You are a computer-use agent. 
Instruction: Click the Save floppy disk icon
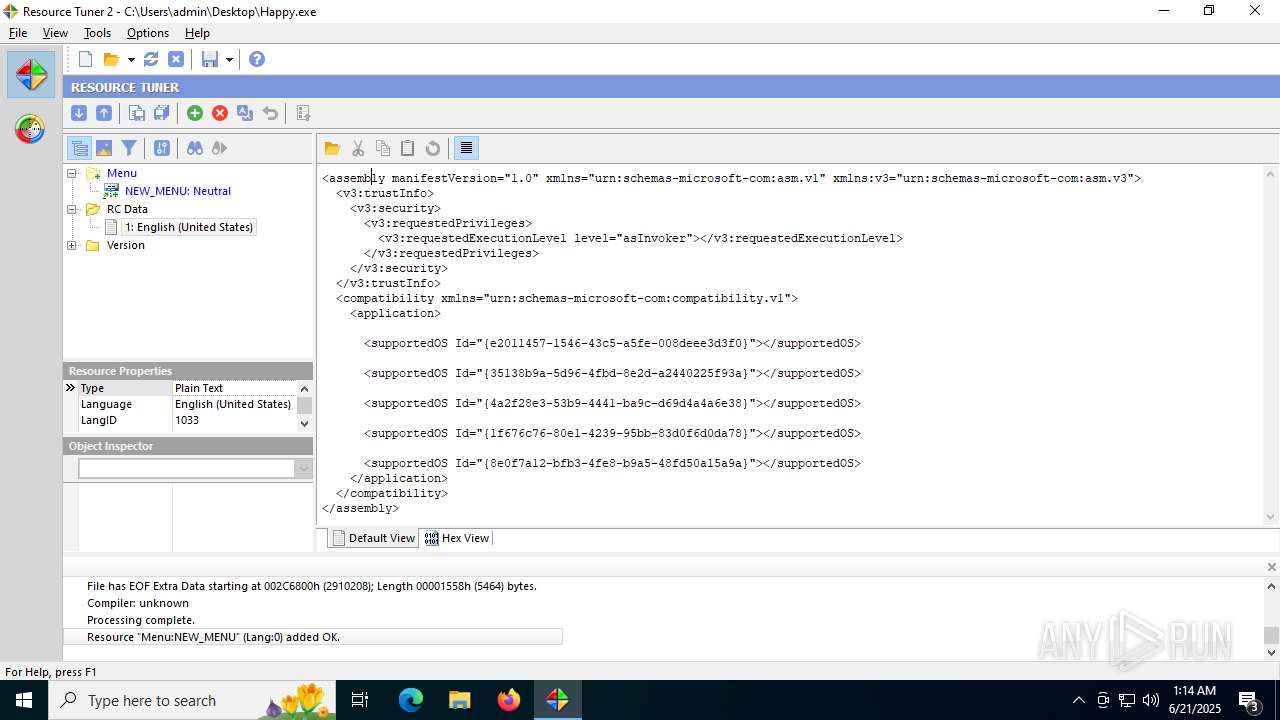(210, 59)
